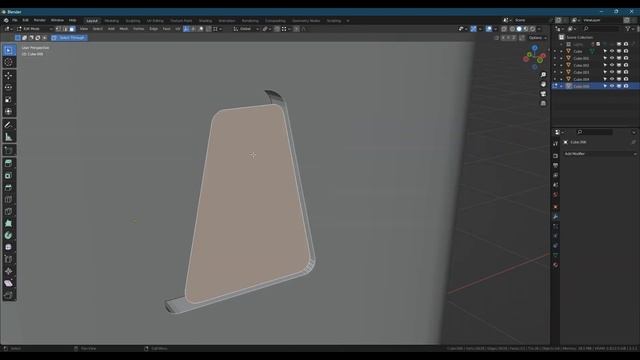This screenshot has height=360, width=640.
Task: Switch to Sculpting workspace tab
Action: click(x=133, y=20)
